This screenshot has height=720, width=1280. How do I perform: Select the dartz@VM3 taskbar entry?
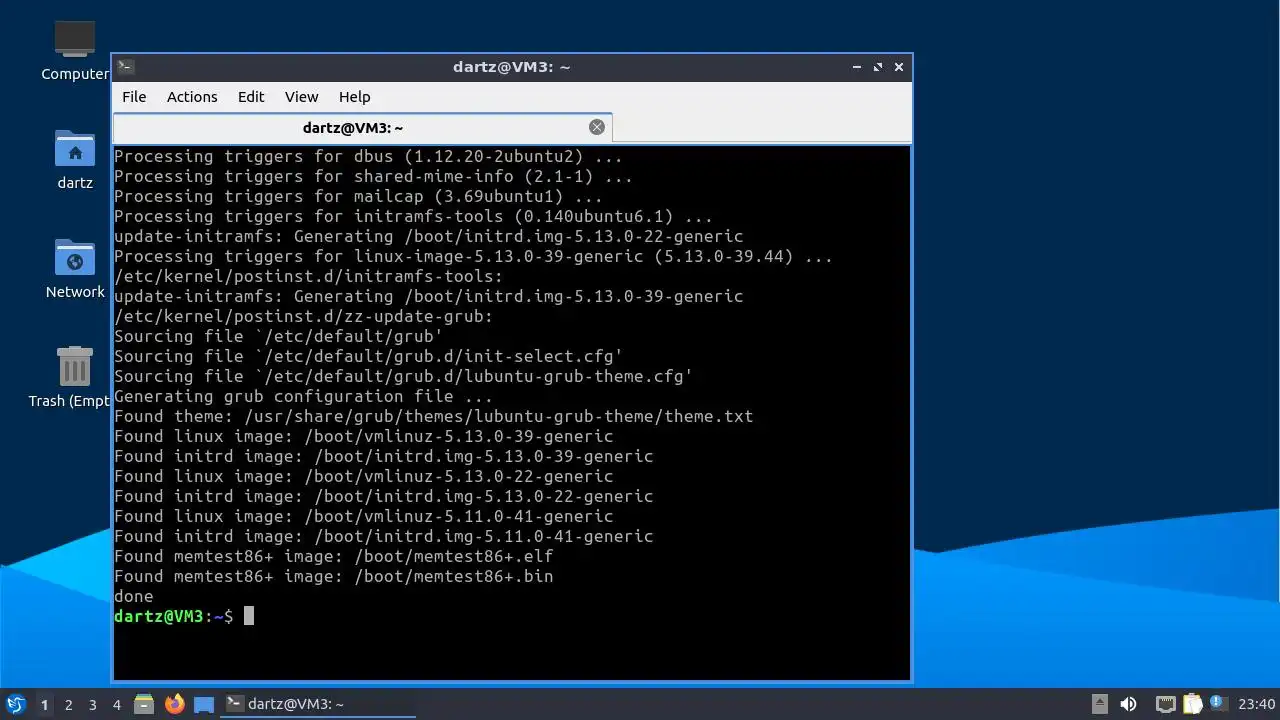[x=318, y=704]
